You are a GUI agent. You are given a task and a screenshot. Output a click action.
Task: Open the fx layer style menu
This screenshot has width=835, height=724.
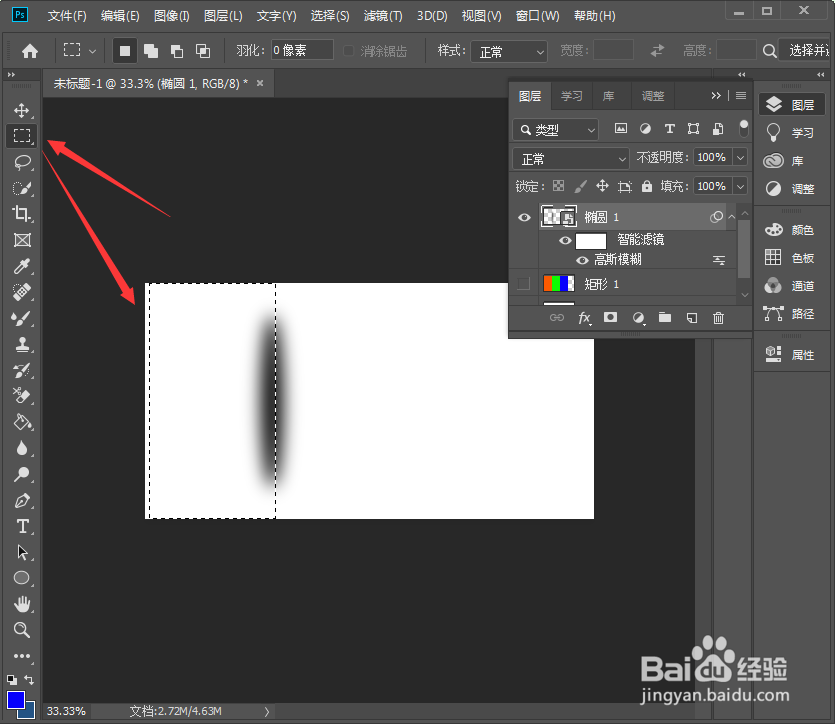pyautogui.click(x=584, y=318)
